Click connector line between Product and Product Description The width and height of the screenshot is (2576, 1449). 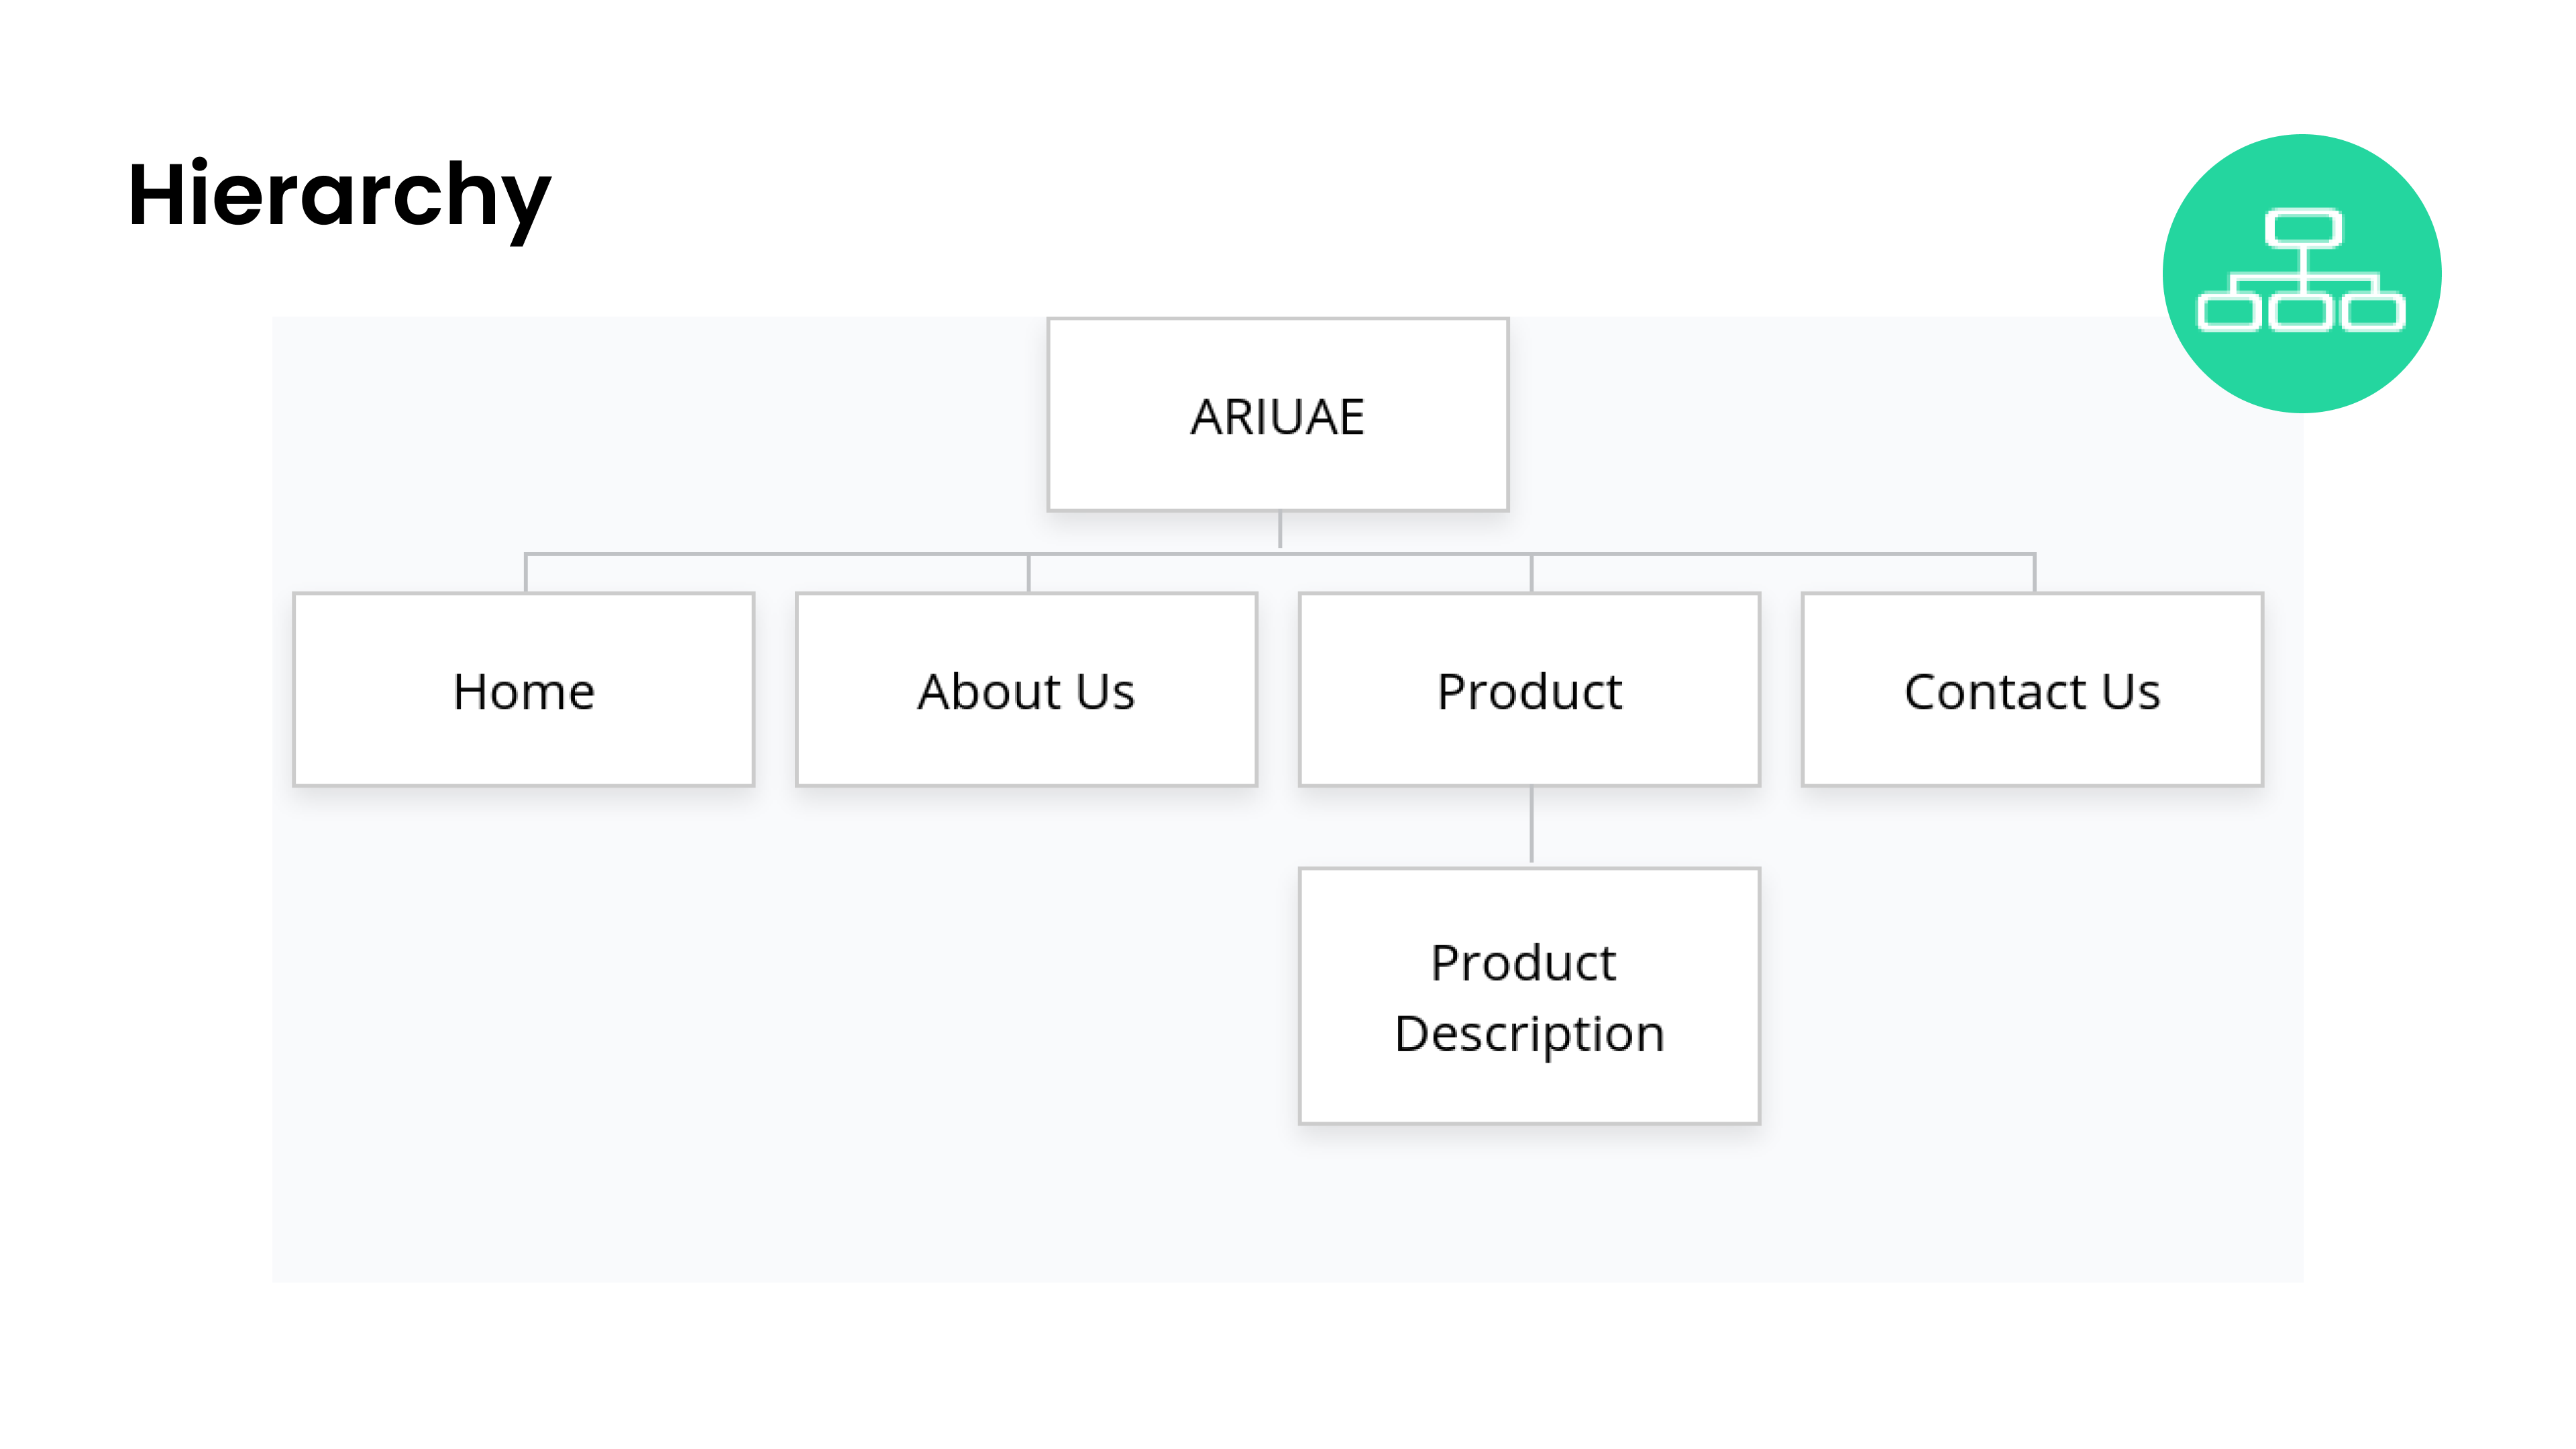tap(1531, 826)
